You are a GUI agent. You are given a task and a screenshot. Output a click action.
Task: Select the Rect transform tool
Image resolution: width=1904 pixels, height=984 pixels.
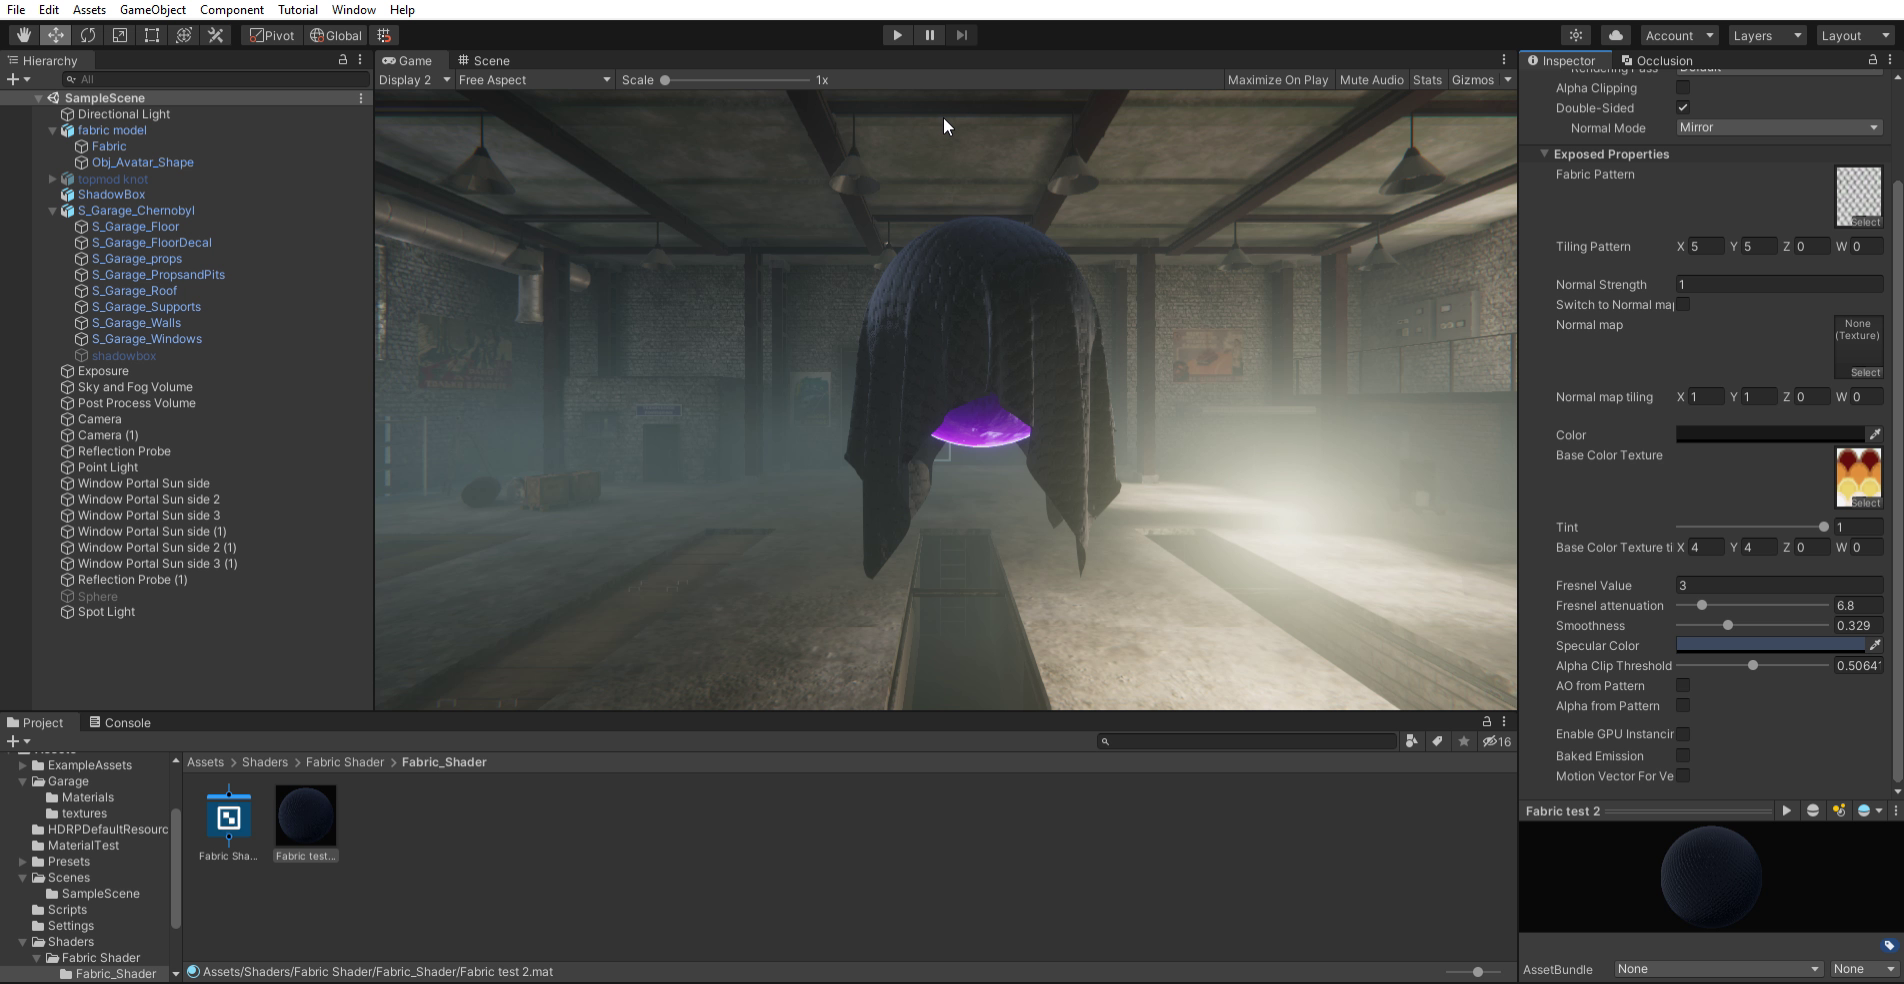coord(151,35)
